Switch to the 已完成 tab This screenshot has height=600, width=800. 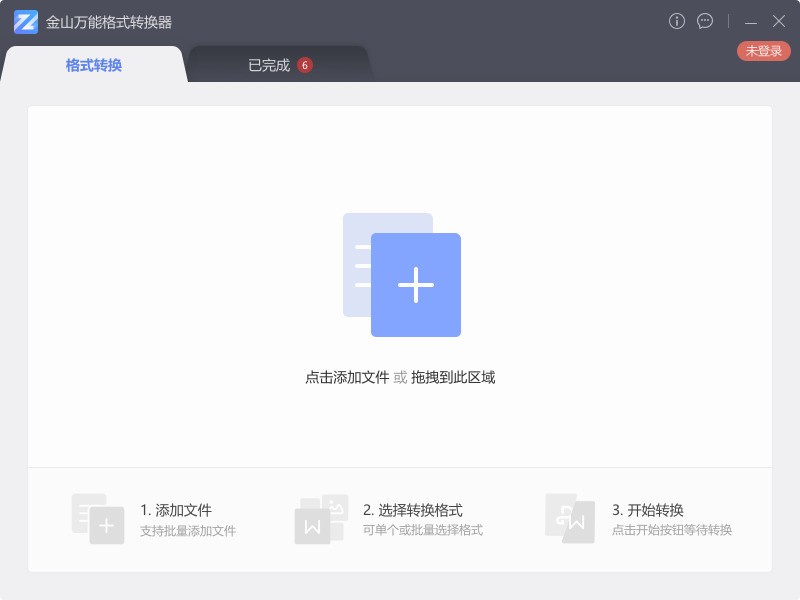pyautogui.click(x=280, y=65)
